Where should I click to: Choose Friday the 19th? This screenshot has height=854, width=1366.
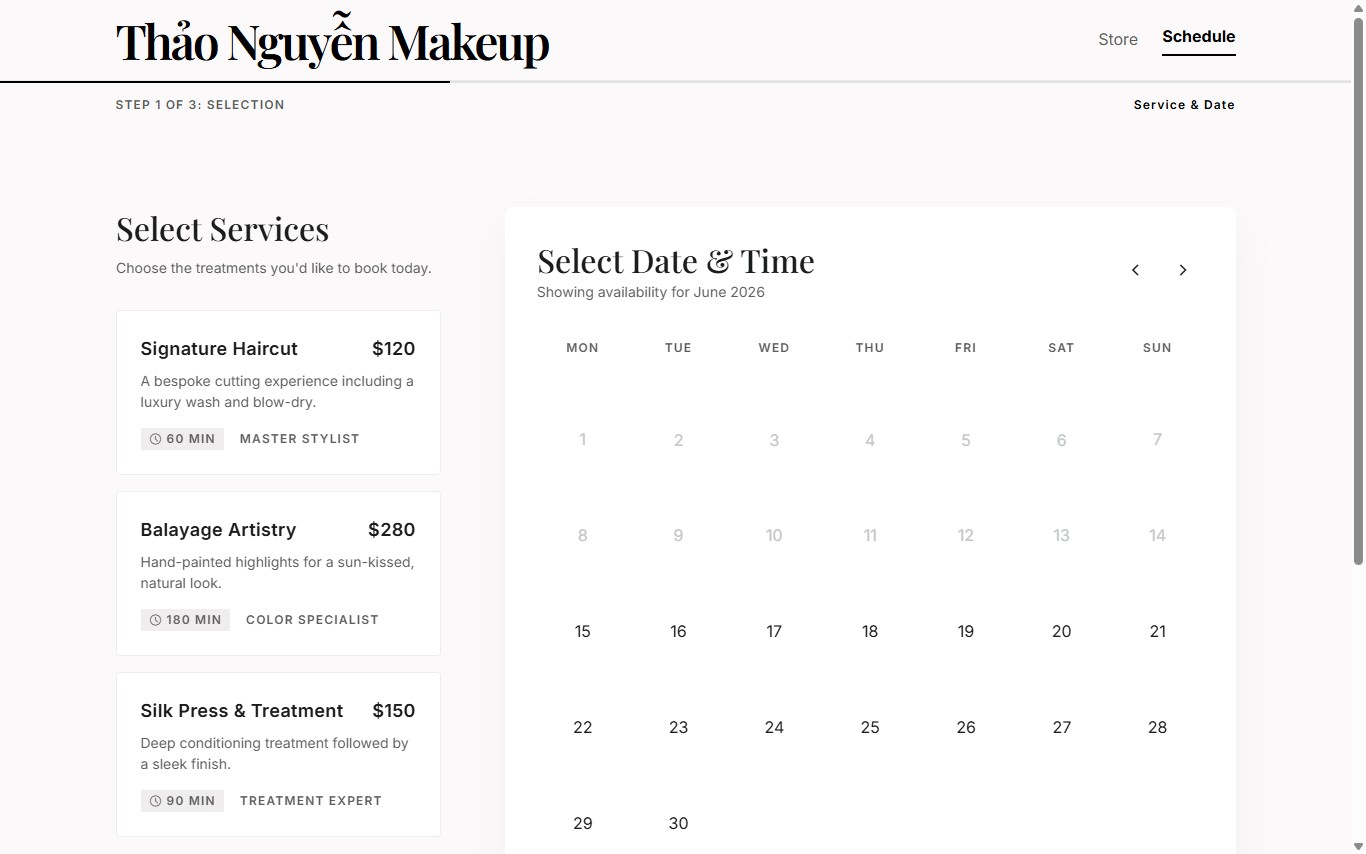coord(966,631)
